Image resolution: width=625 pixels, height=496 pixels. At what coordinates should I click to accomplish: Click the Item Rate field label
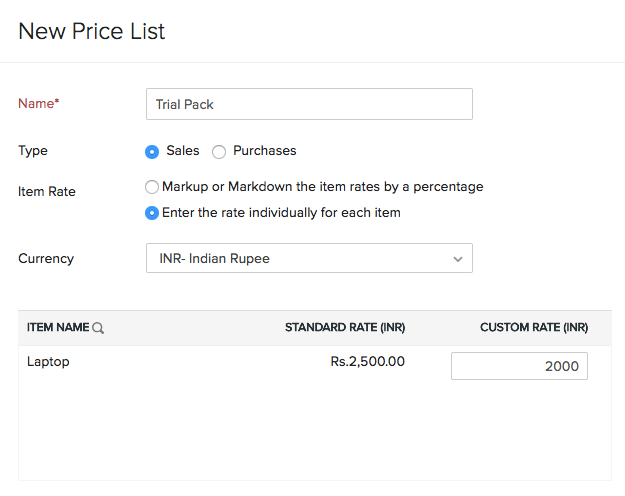click(47, 191)
